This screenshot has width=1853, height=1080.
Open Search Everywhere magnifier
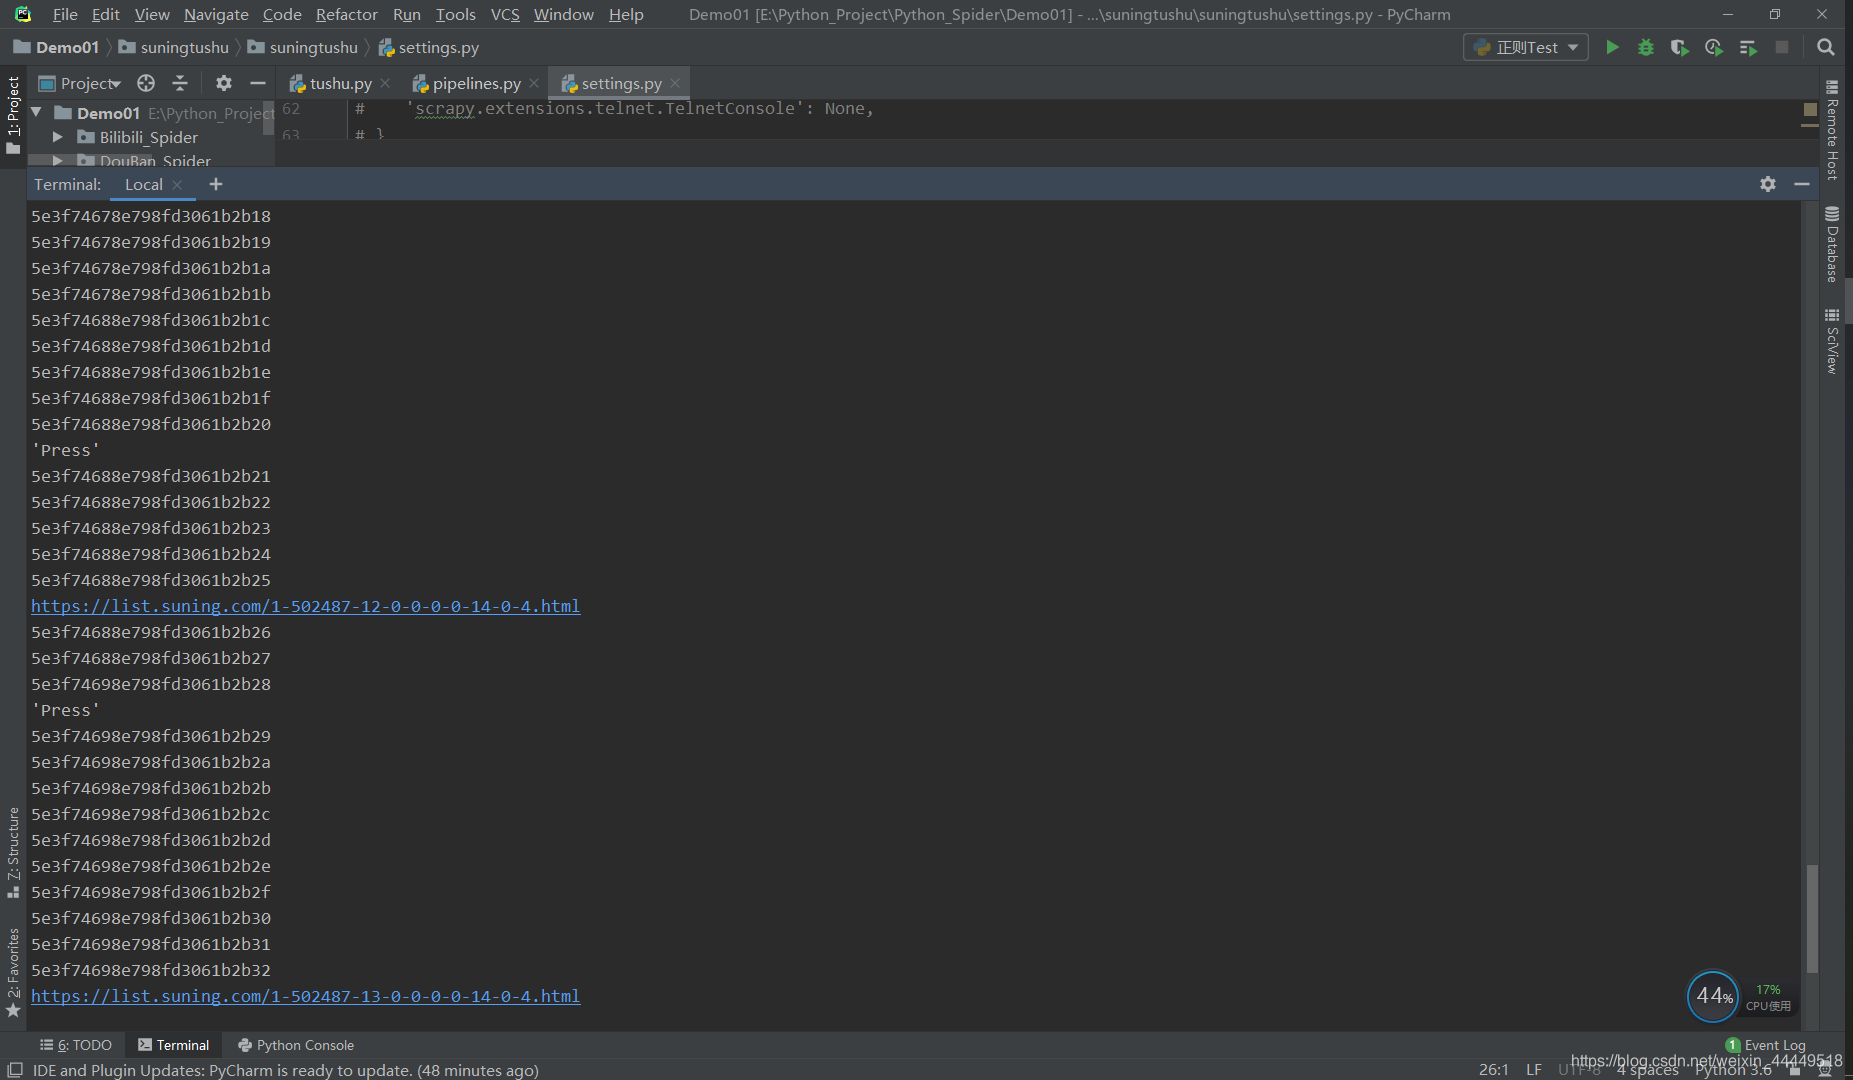[x=1826, y=47]
